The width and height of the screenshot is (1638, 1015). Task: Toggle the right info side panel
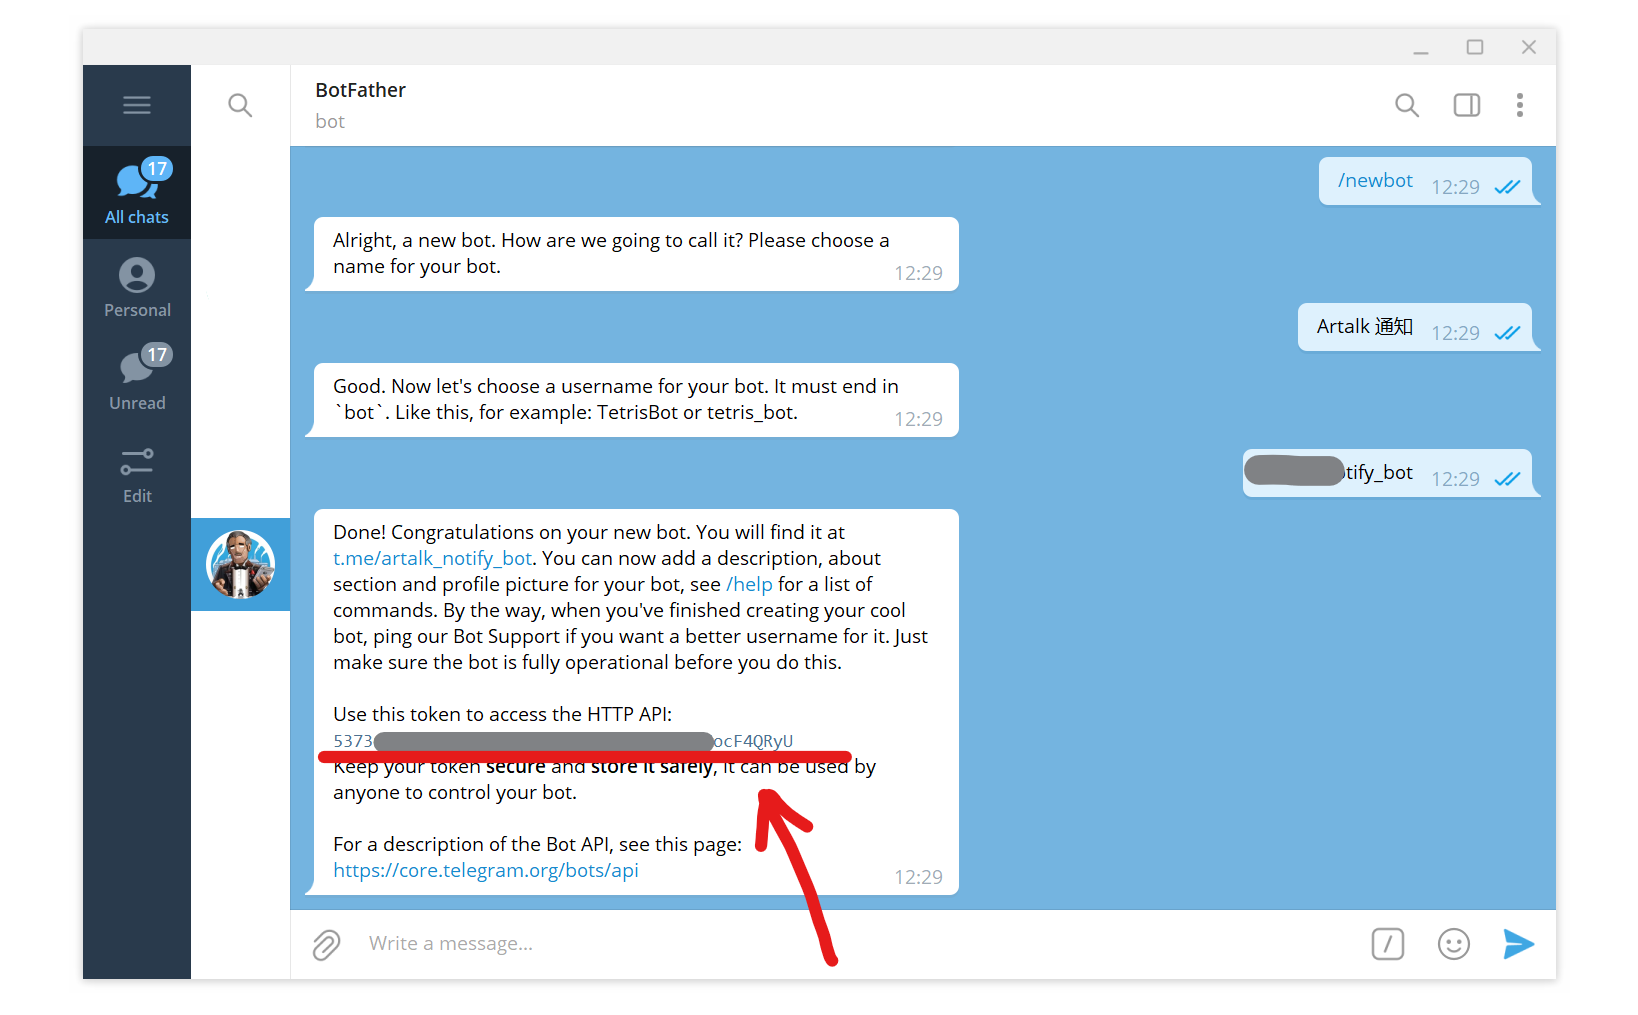pos(1466,105)
